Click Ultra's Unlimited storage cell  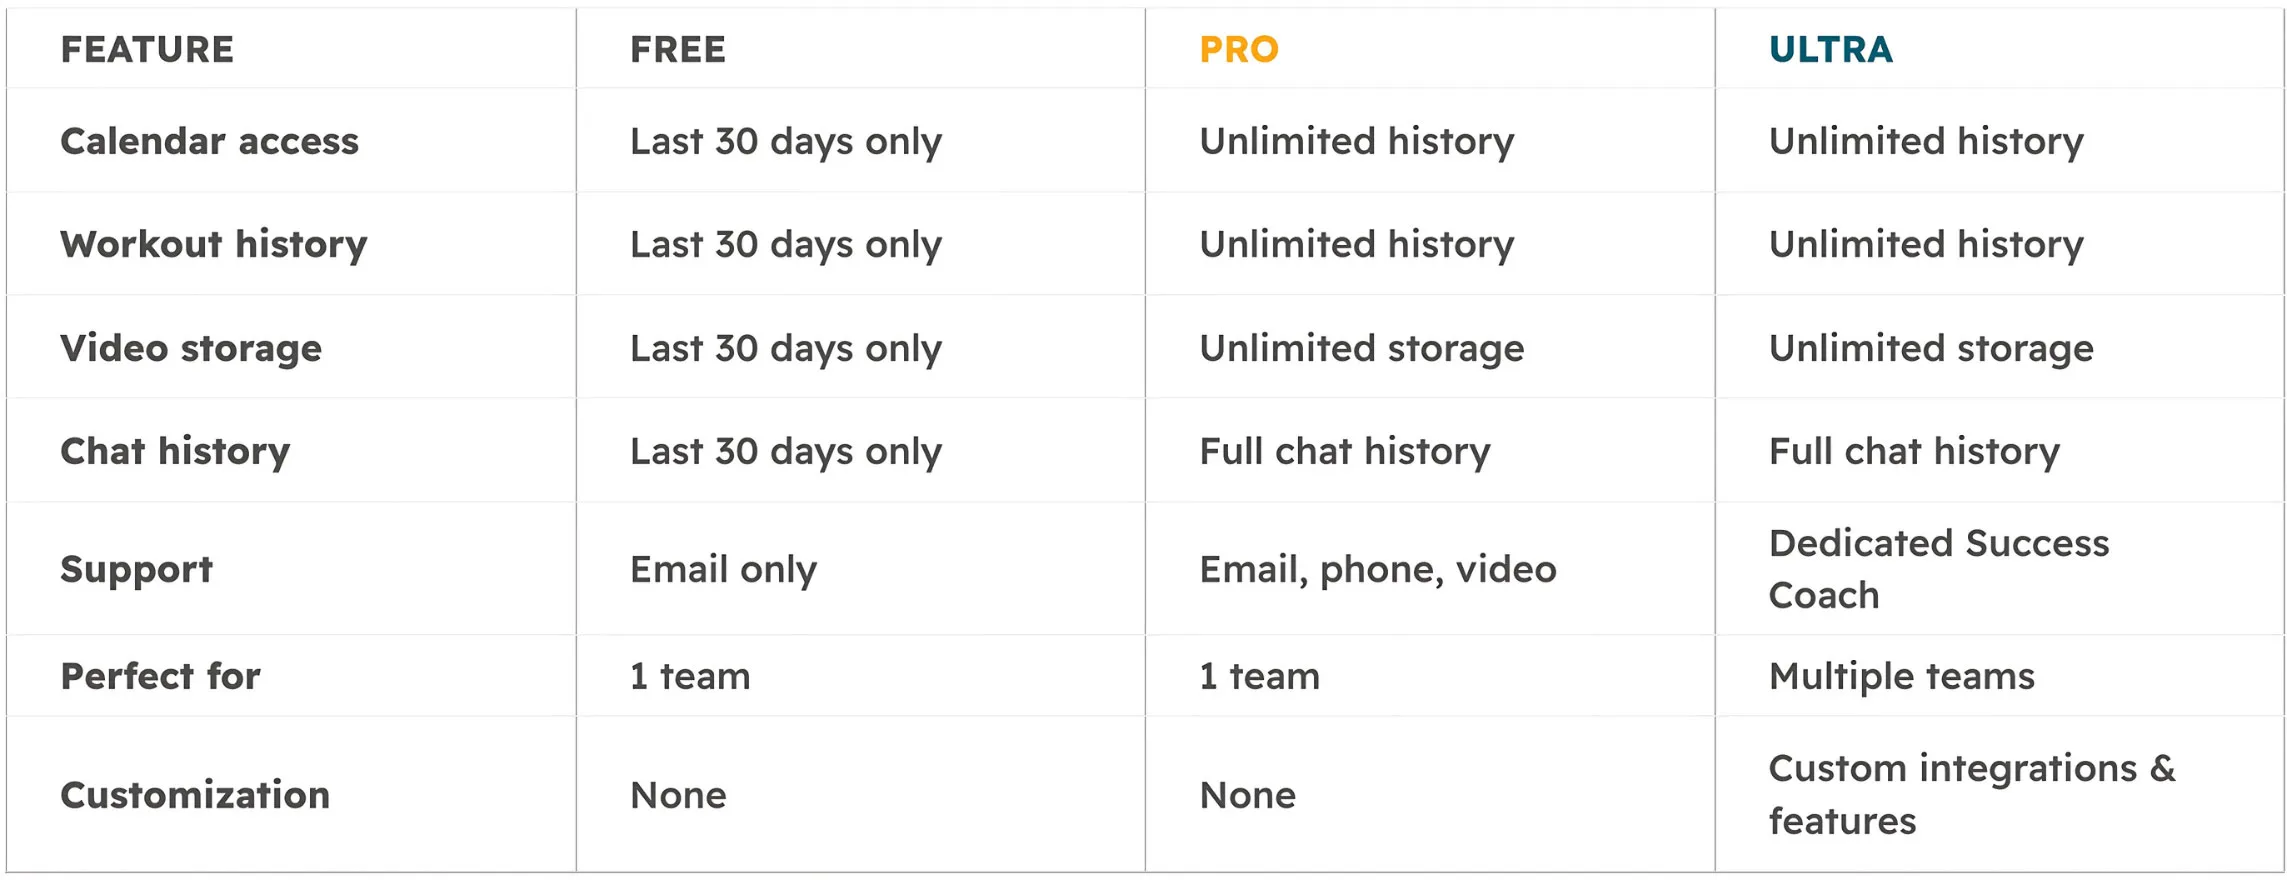pos(1930,348)
